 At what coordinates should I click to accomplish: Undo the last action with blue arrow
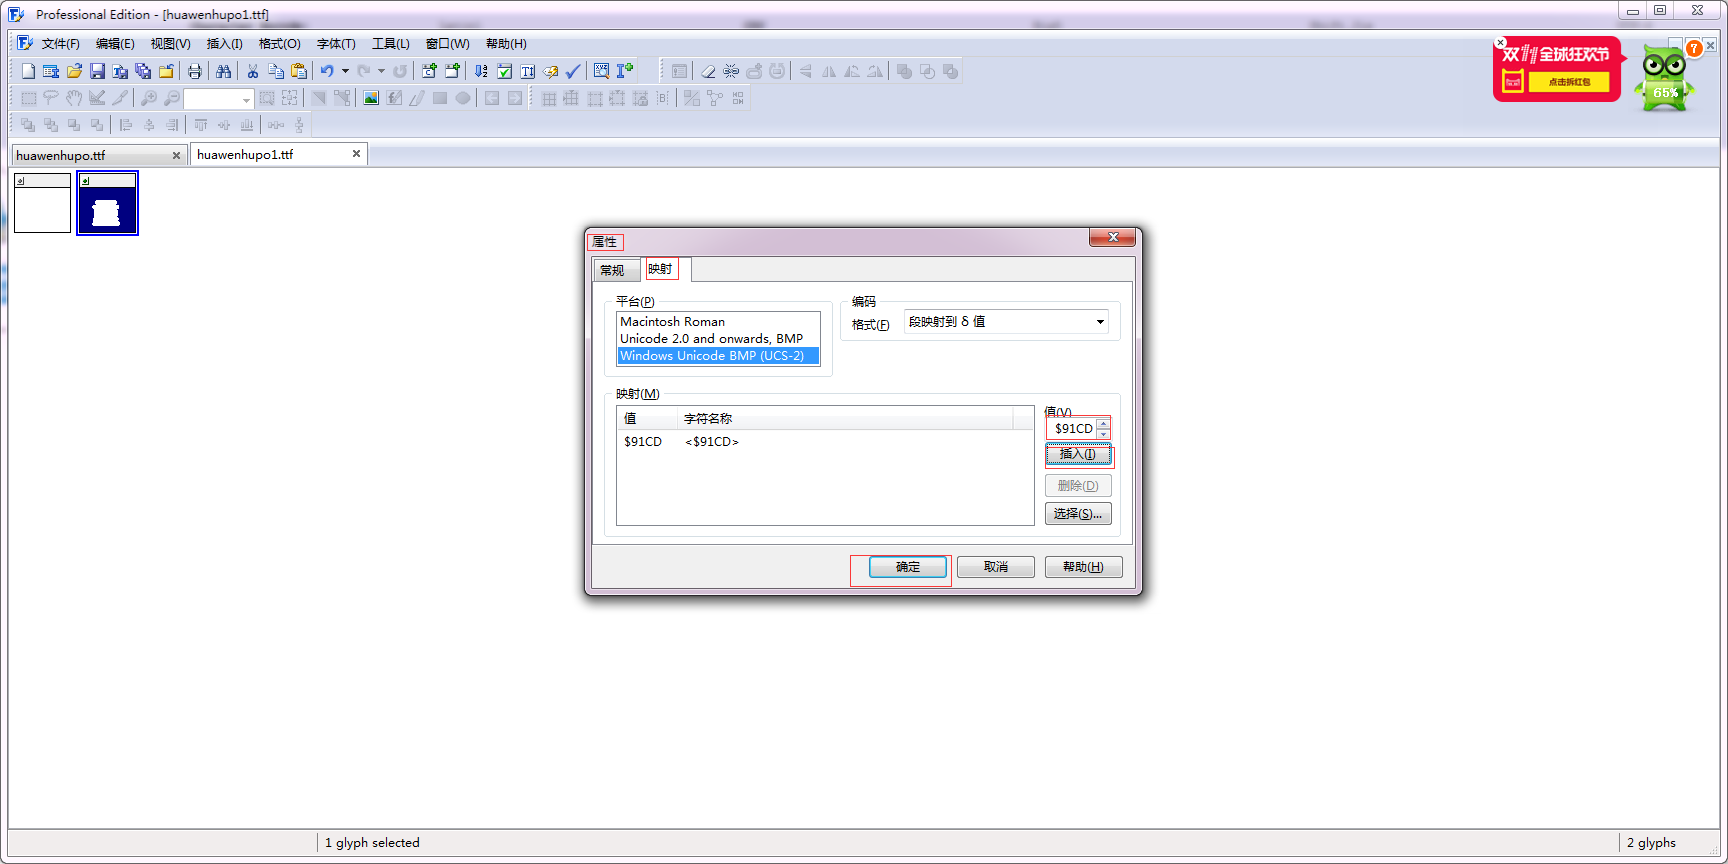[x=327, y=71]
